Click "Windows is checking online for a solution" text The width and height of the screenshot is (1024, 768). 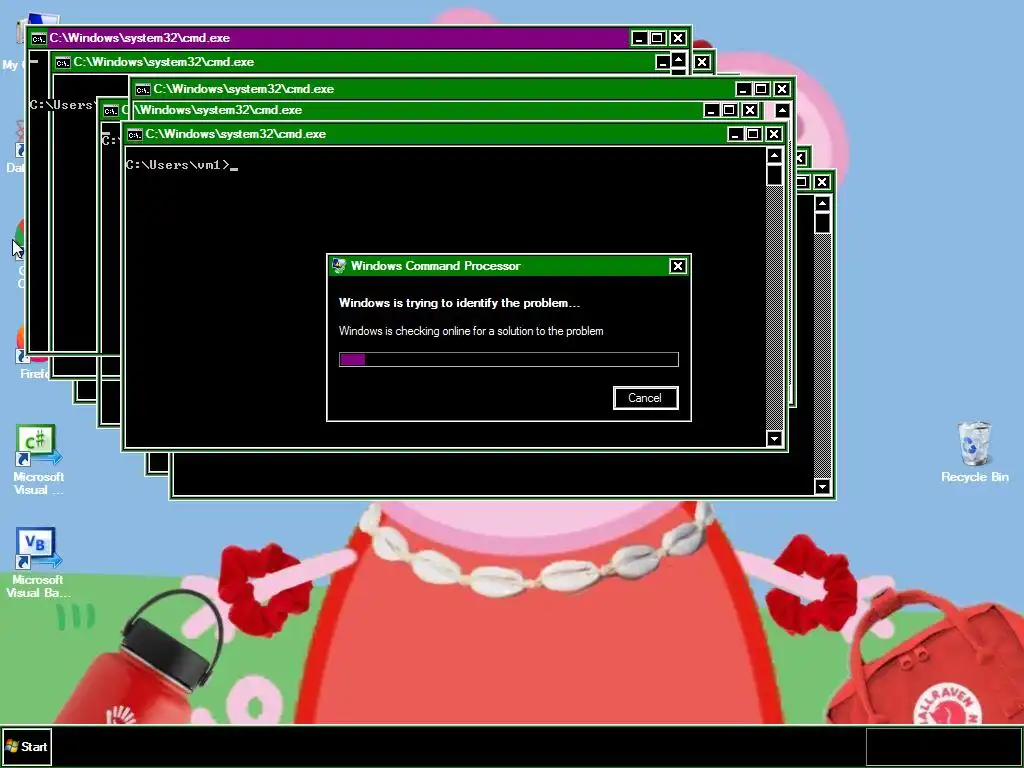(x=471, y=331)
